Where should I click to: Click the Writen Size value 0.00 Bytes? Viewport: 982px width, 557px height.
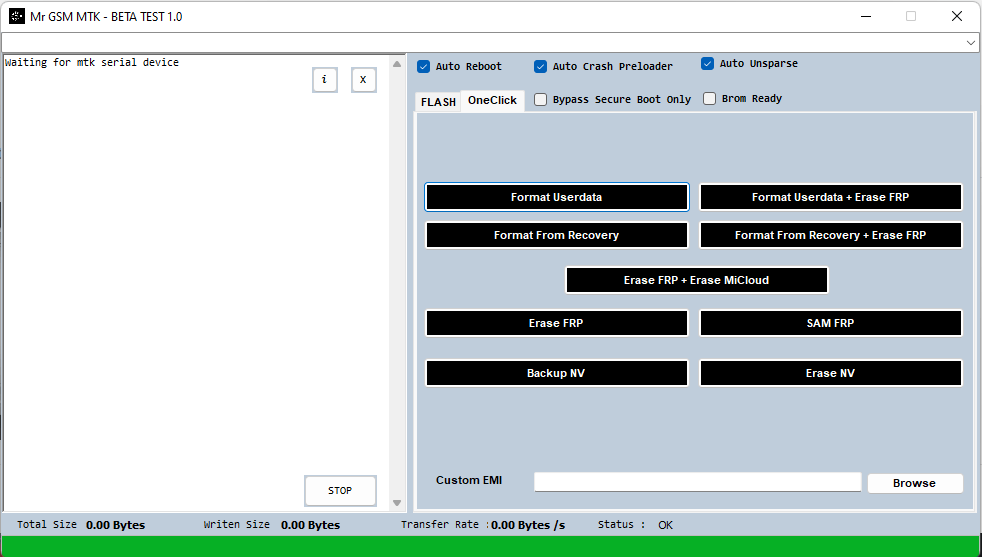(x=311, y=525)
